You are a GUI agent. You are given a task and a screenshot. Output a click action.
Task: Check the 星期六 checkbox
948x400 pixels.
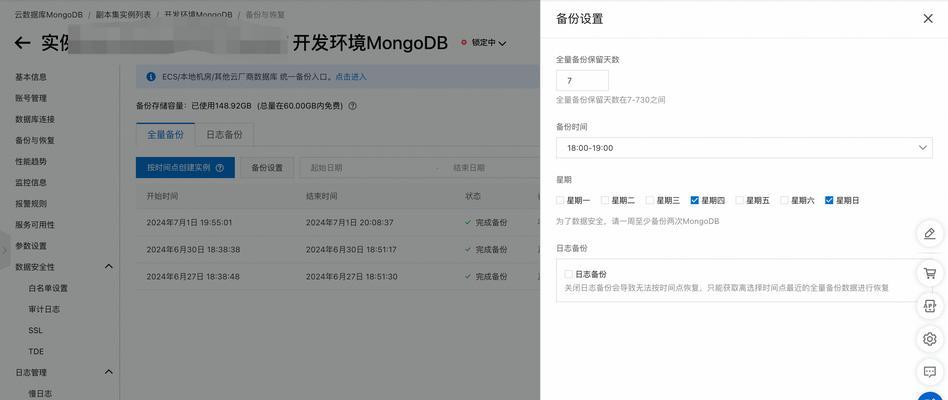pyautogui.click(x=784, y=200)
